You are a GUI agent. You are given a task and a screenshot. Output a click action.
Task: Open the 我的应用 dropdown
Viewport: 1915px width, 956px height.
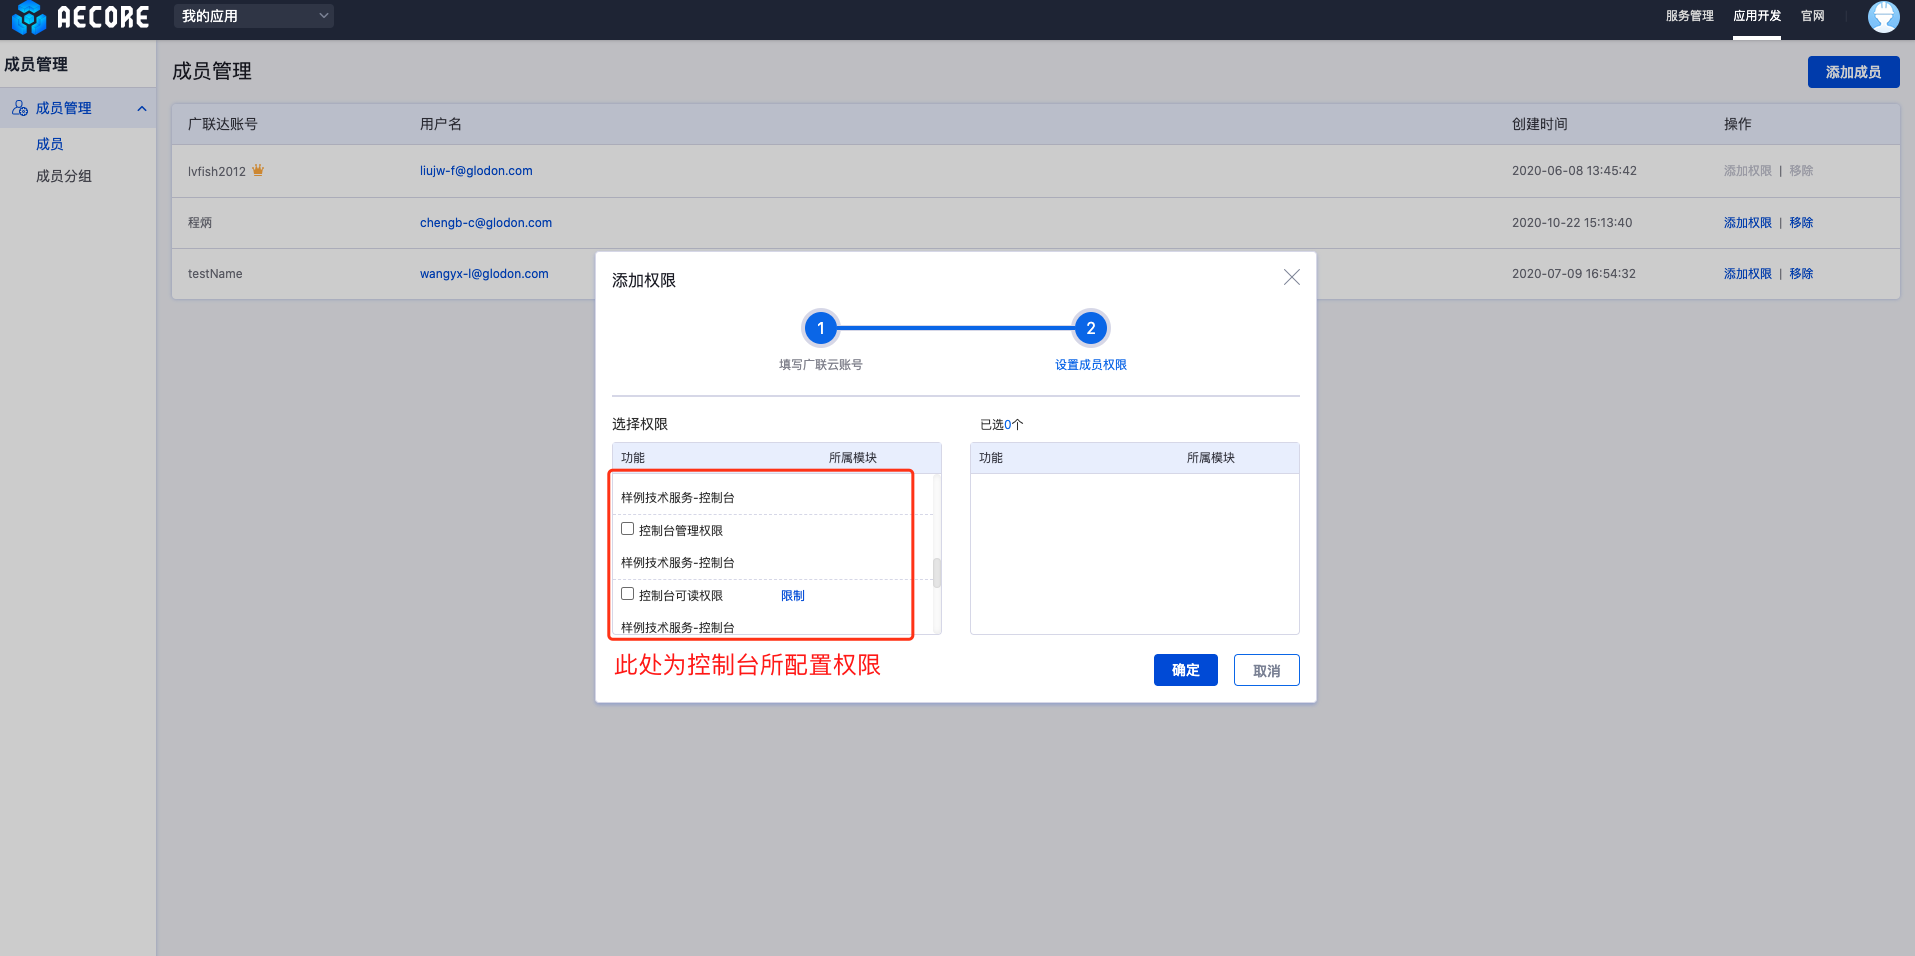pyautogui.click(x=254, y=16)
